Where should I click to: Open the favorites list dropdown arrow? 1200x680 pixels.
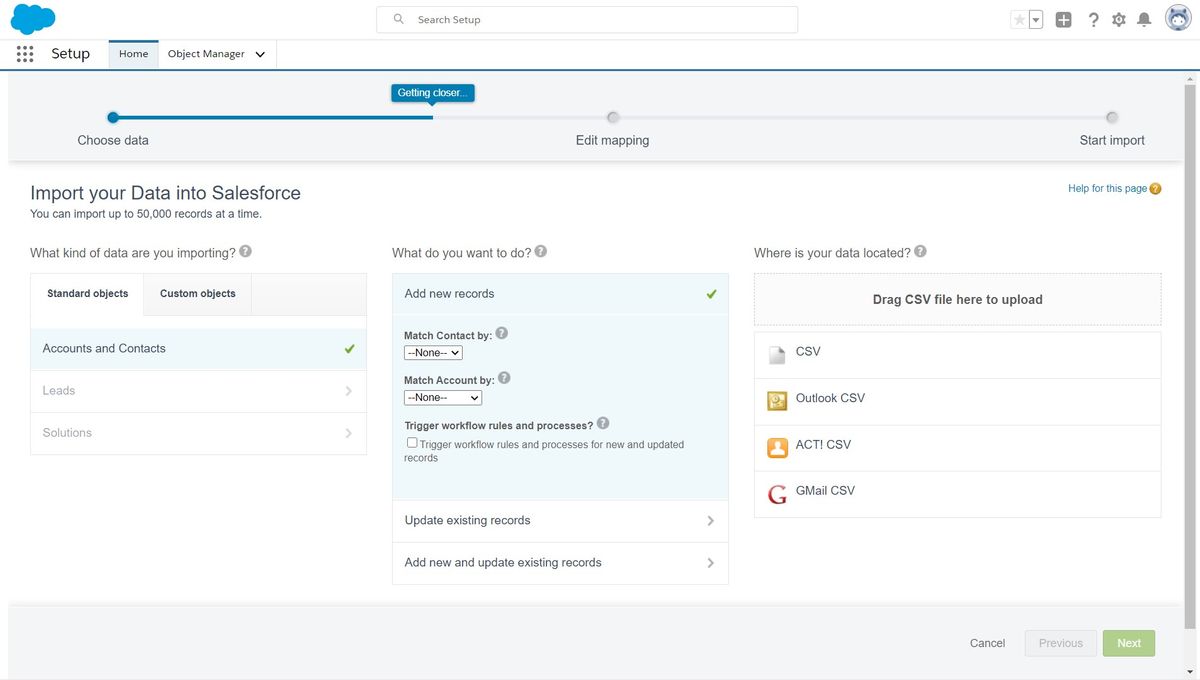coord(1036,20)
